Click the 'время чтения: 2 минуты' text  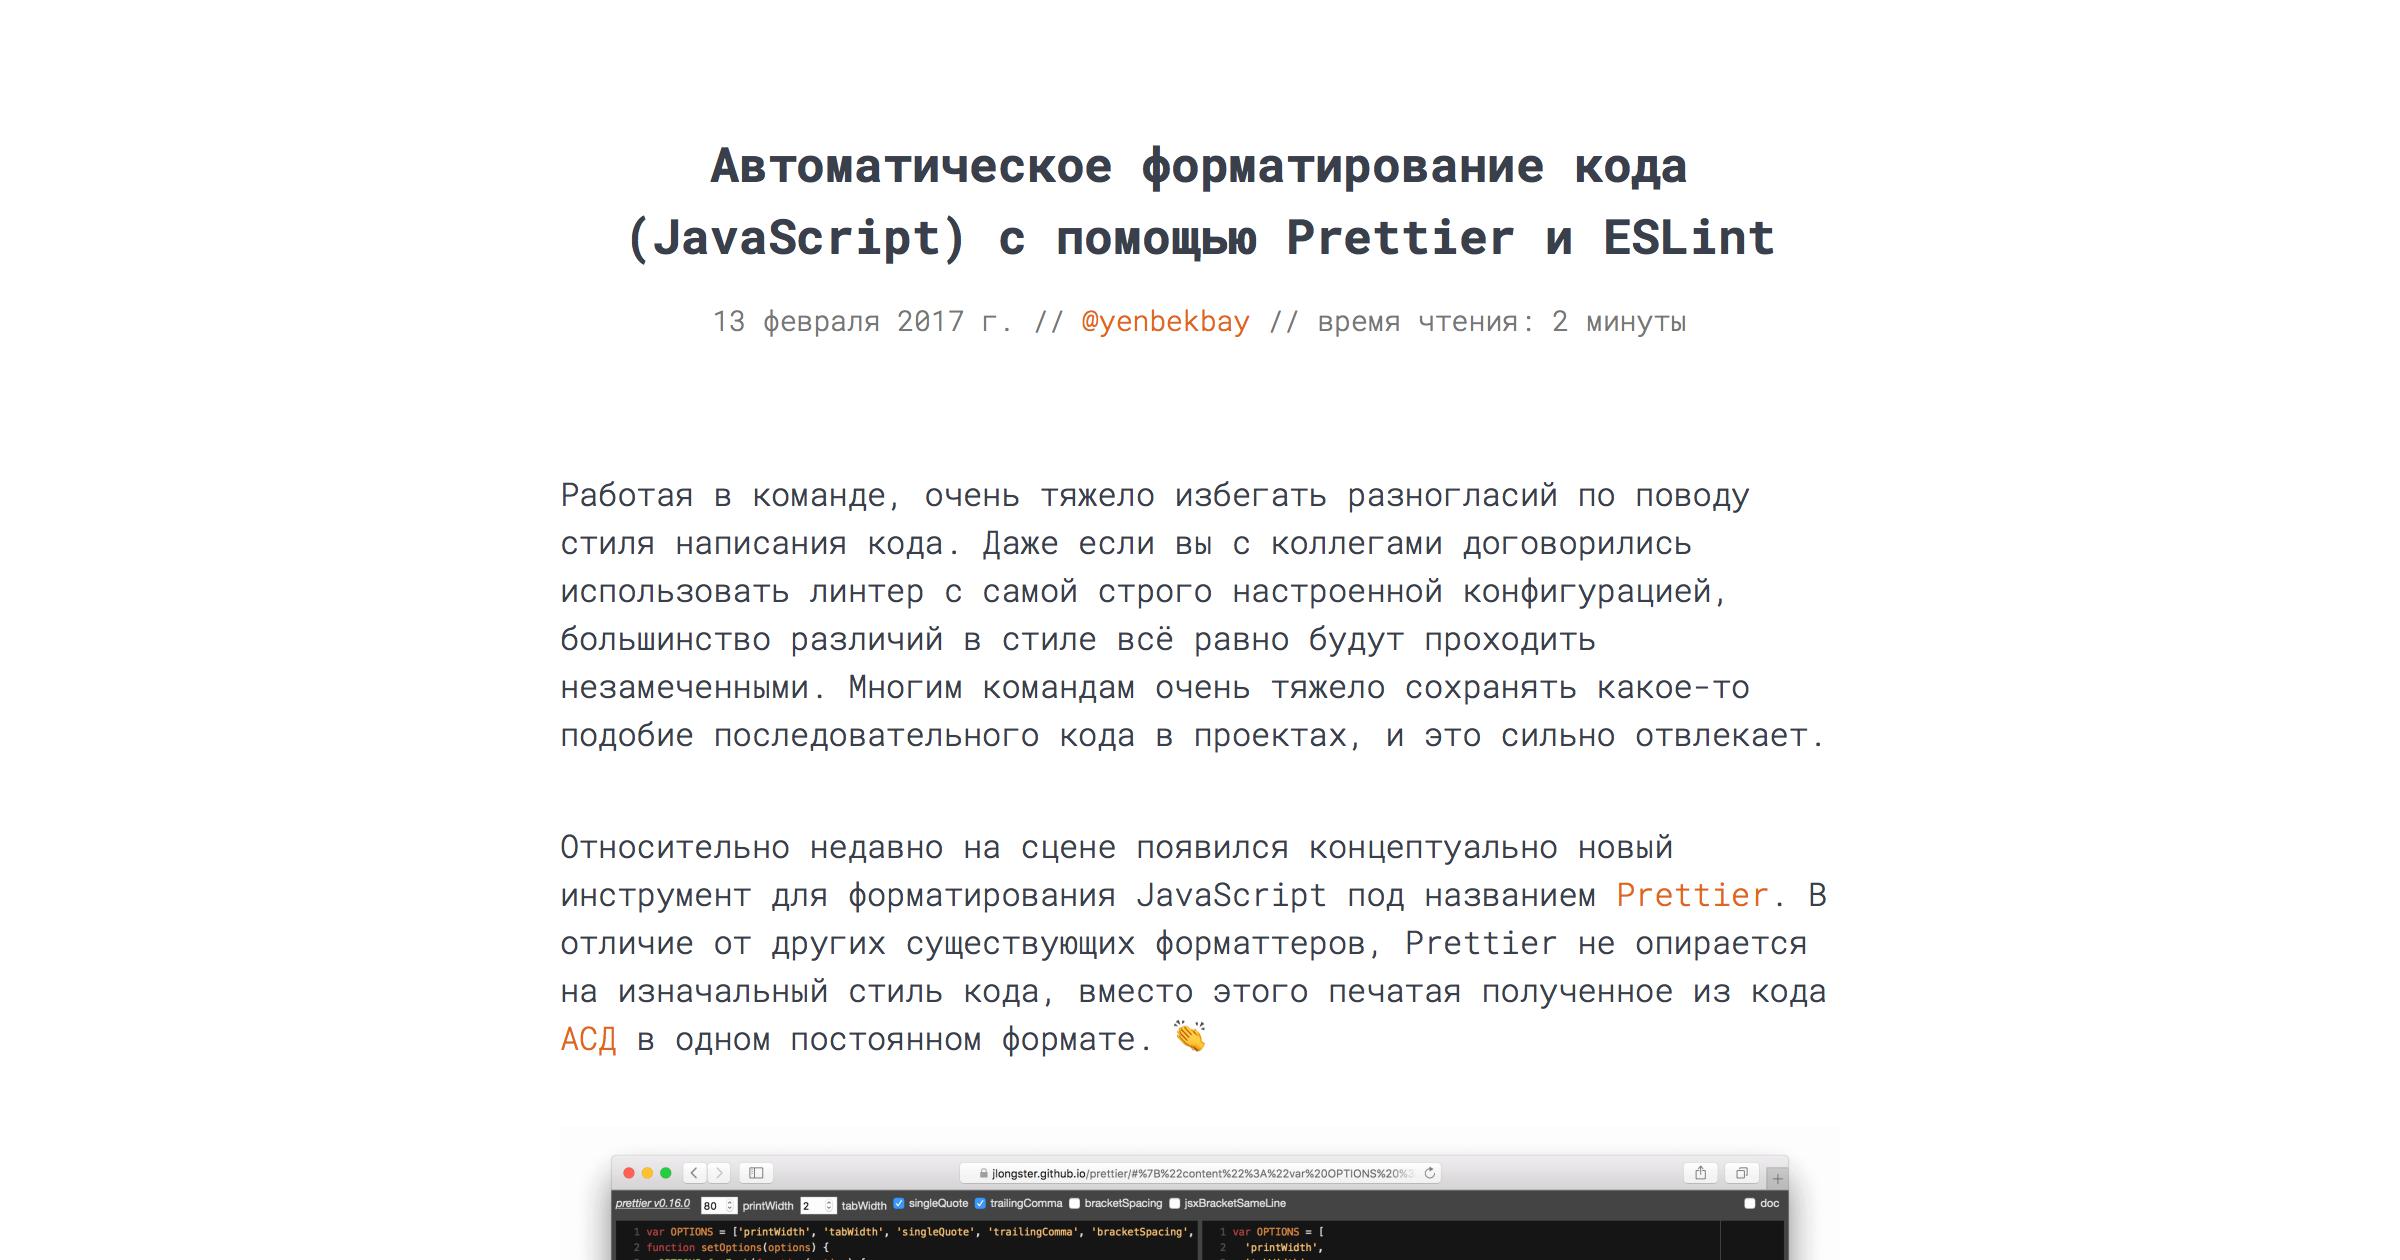click(x=1502, y=322)
